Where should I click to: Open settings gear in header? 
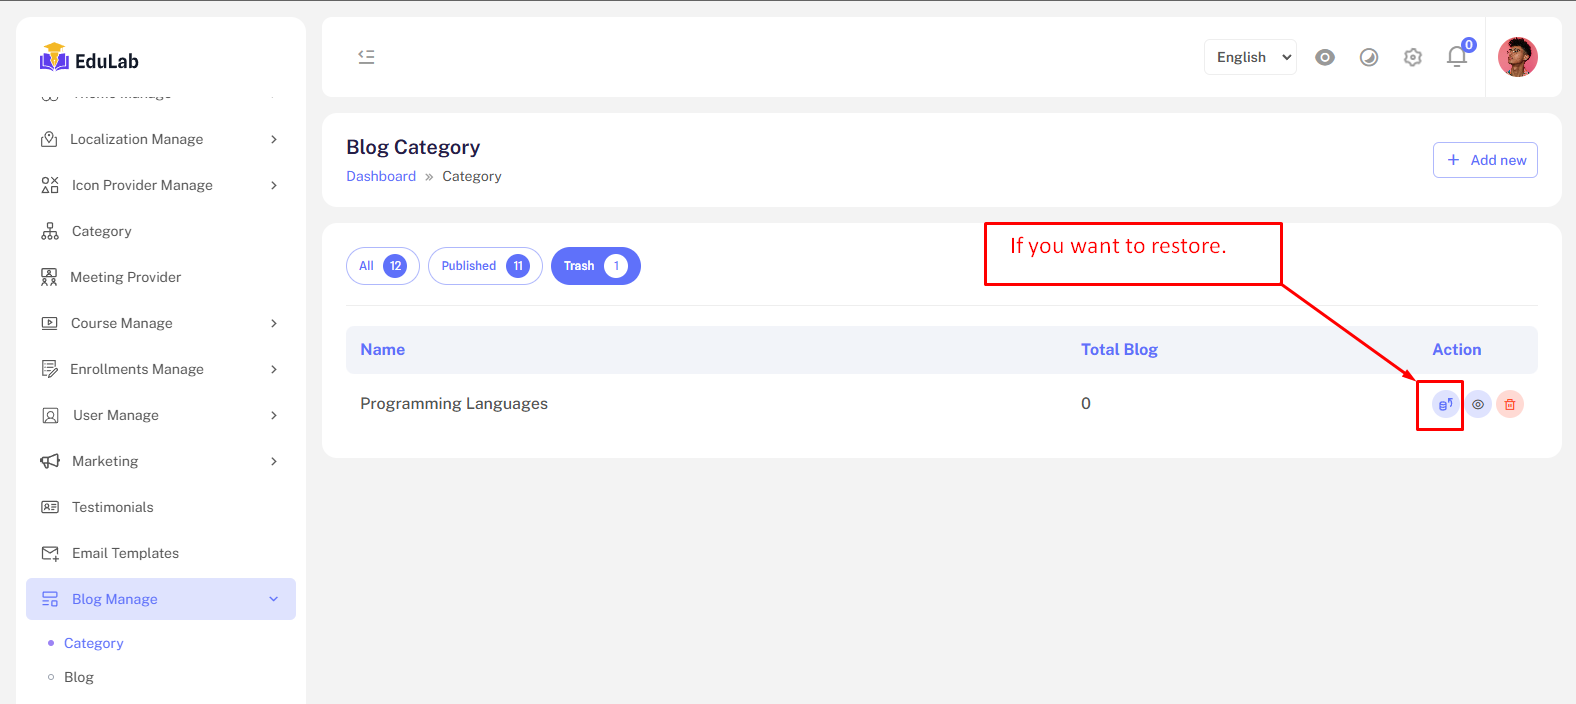1413,57
